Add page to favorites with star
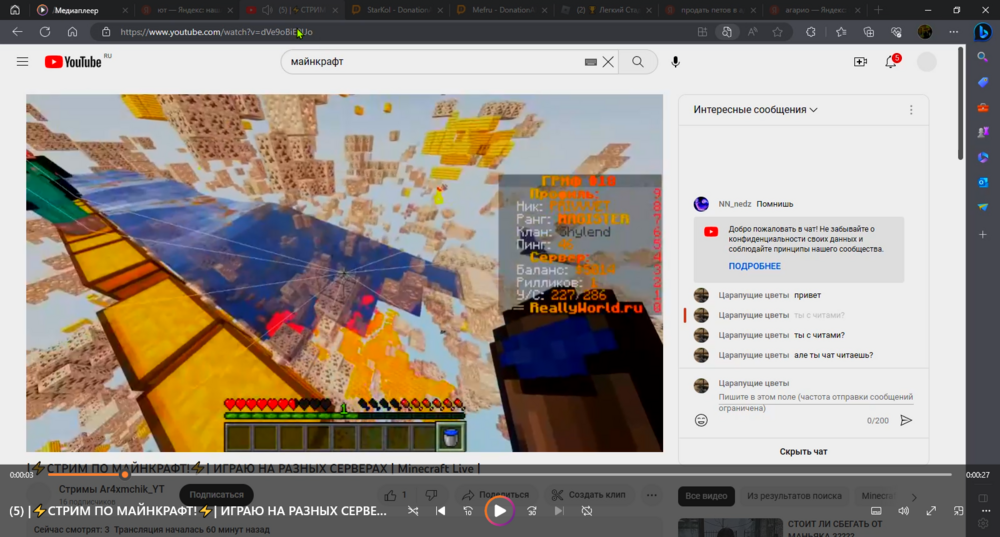 [x=777, y=32]
